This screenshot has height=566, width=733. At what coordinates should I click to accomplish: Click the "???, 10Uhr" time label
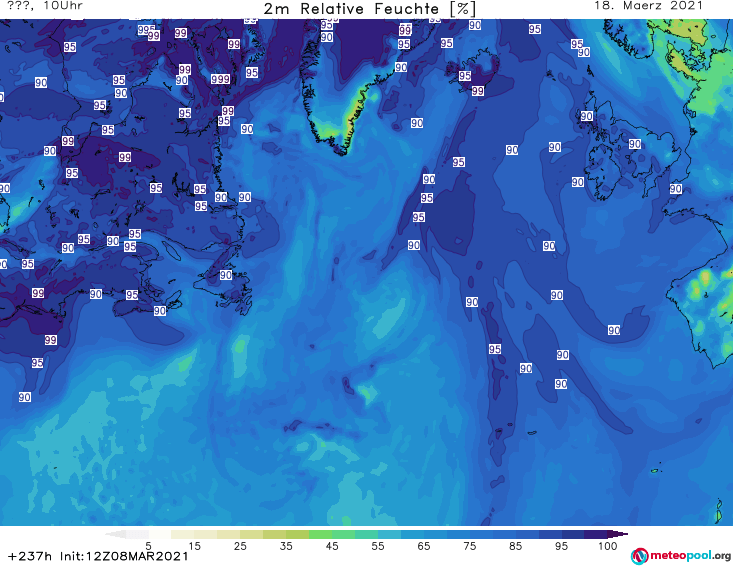point(45,6)
